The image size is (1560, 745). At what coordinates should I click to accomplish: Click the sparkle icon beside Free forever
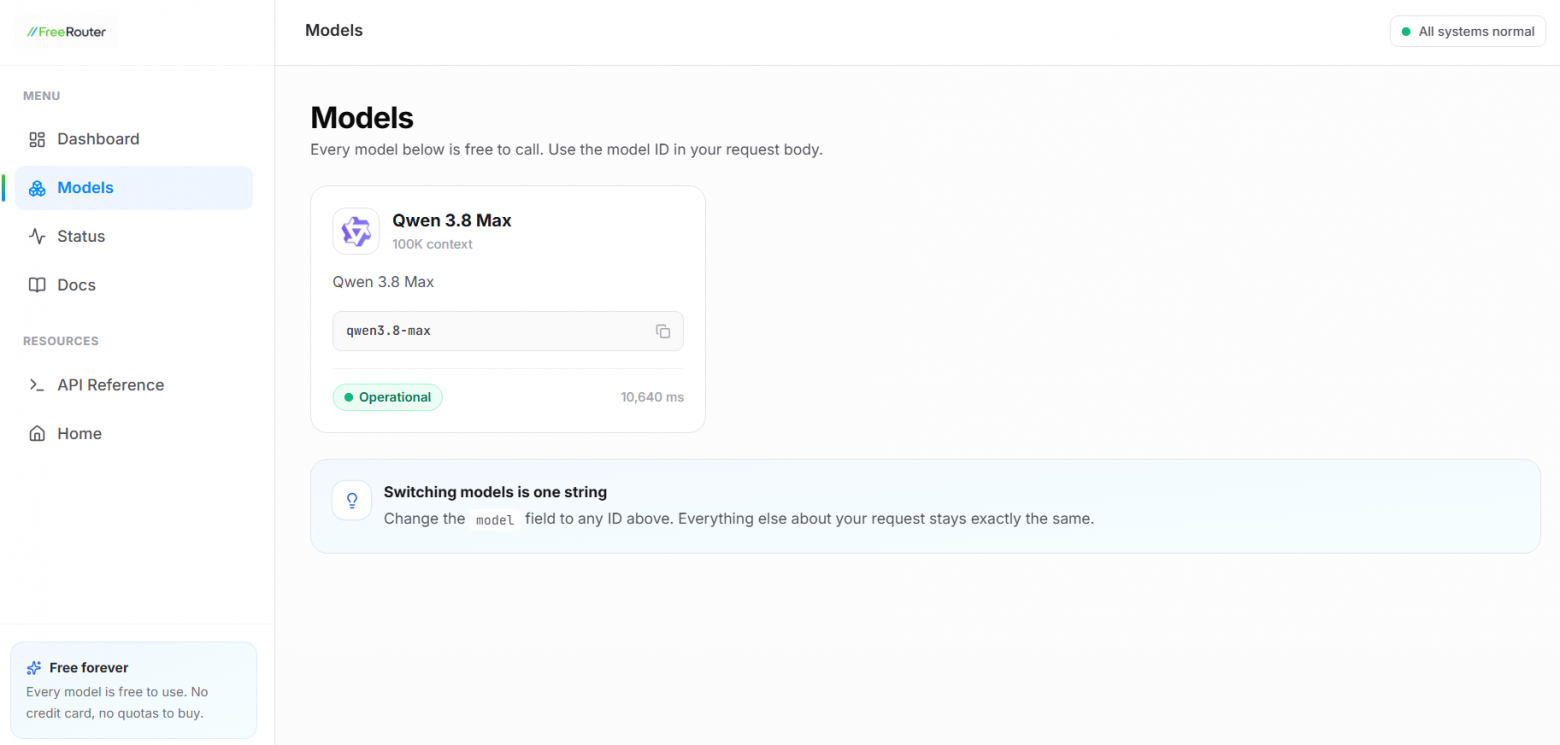click(34, 668)
